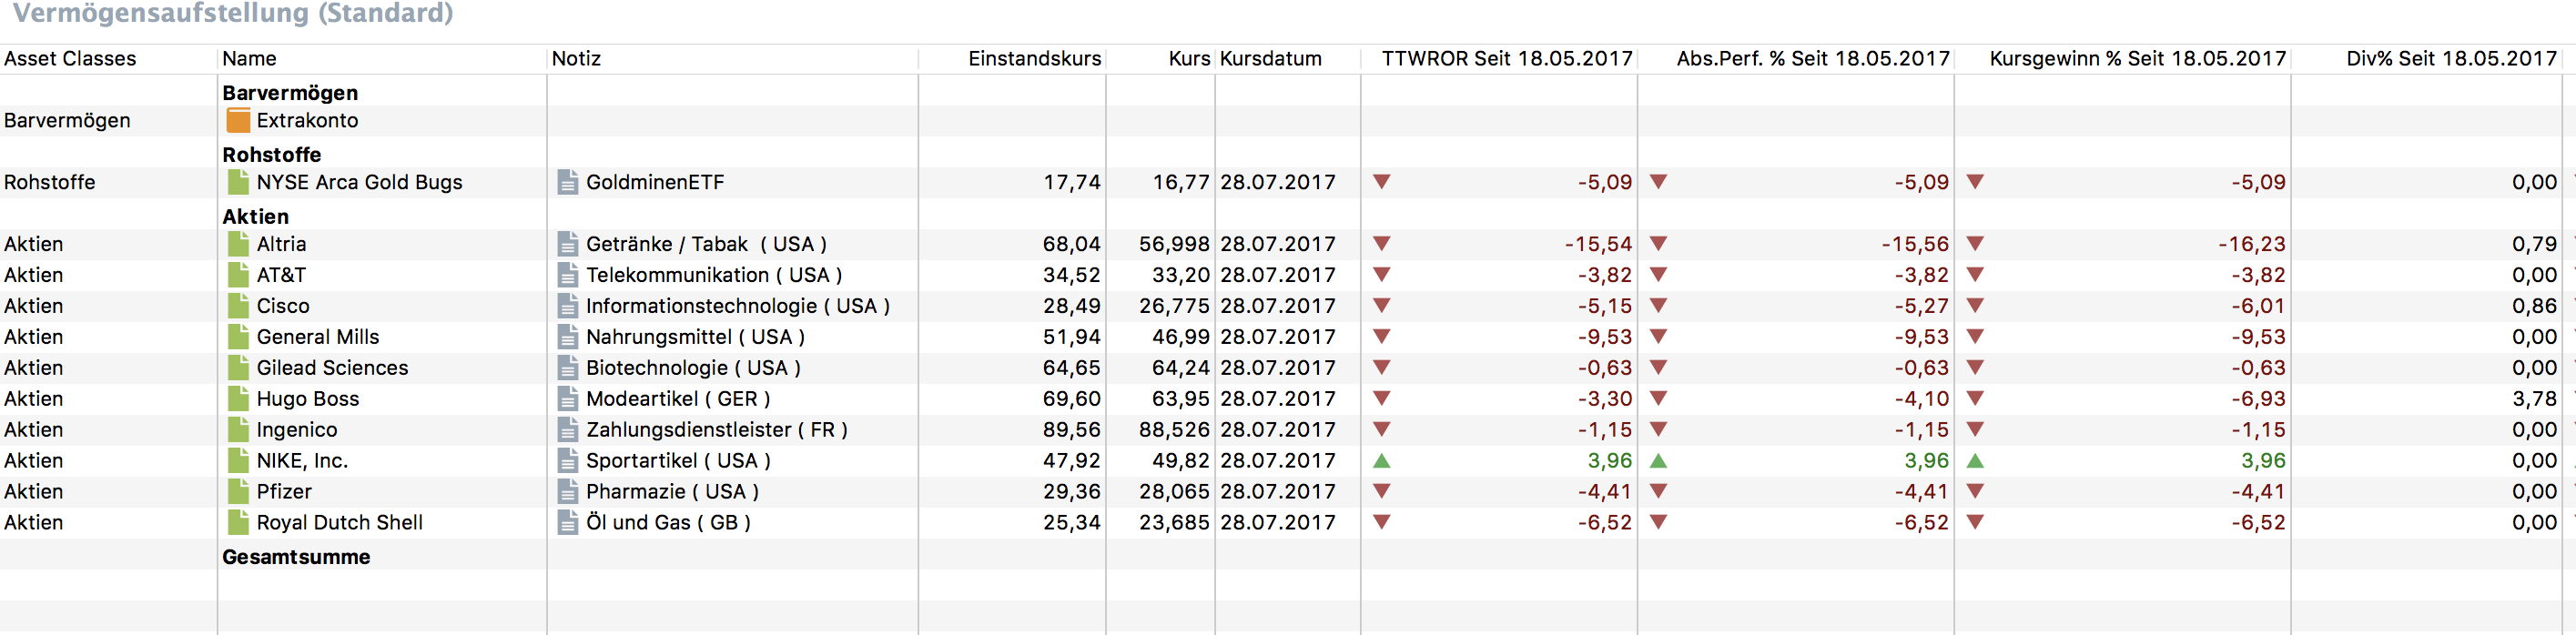The image size is (2576, 635).
Task: Click the note icon next to GoldminenETF
Action: coord(567,182)
